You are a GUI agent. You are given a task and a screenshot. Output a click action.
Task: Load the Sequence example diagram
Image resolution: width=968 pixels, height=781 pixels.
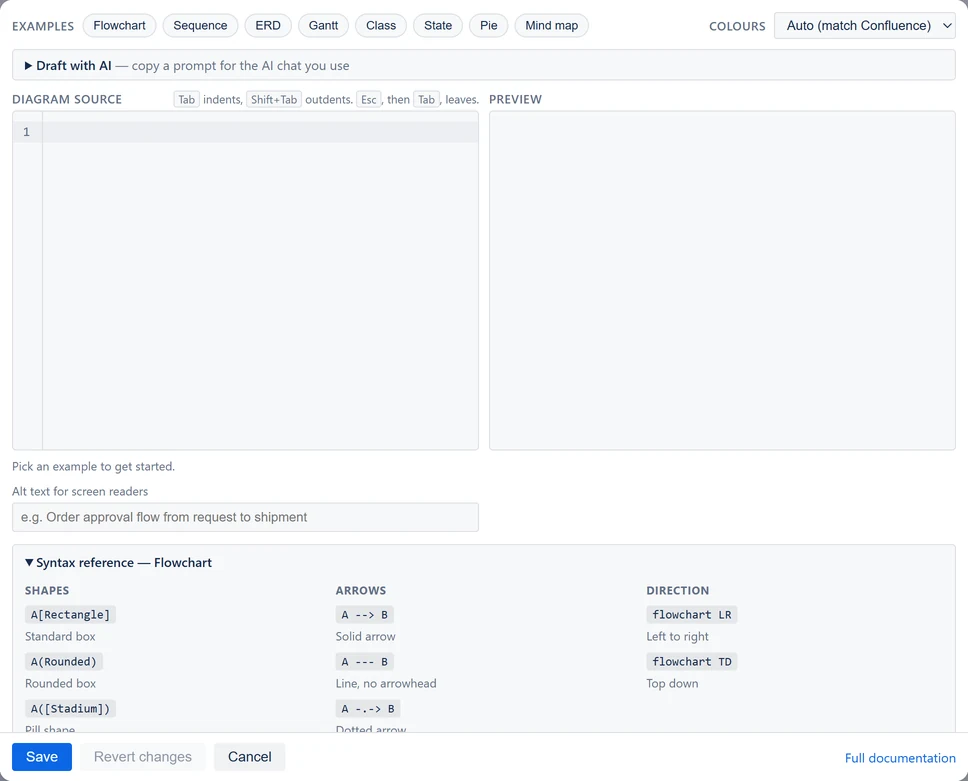pyautogui.click(x=200, y=25)
